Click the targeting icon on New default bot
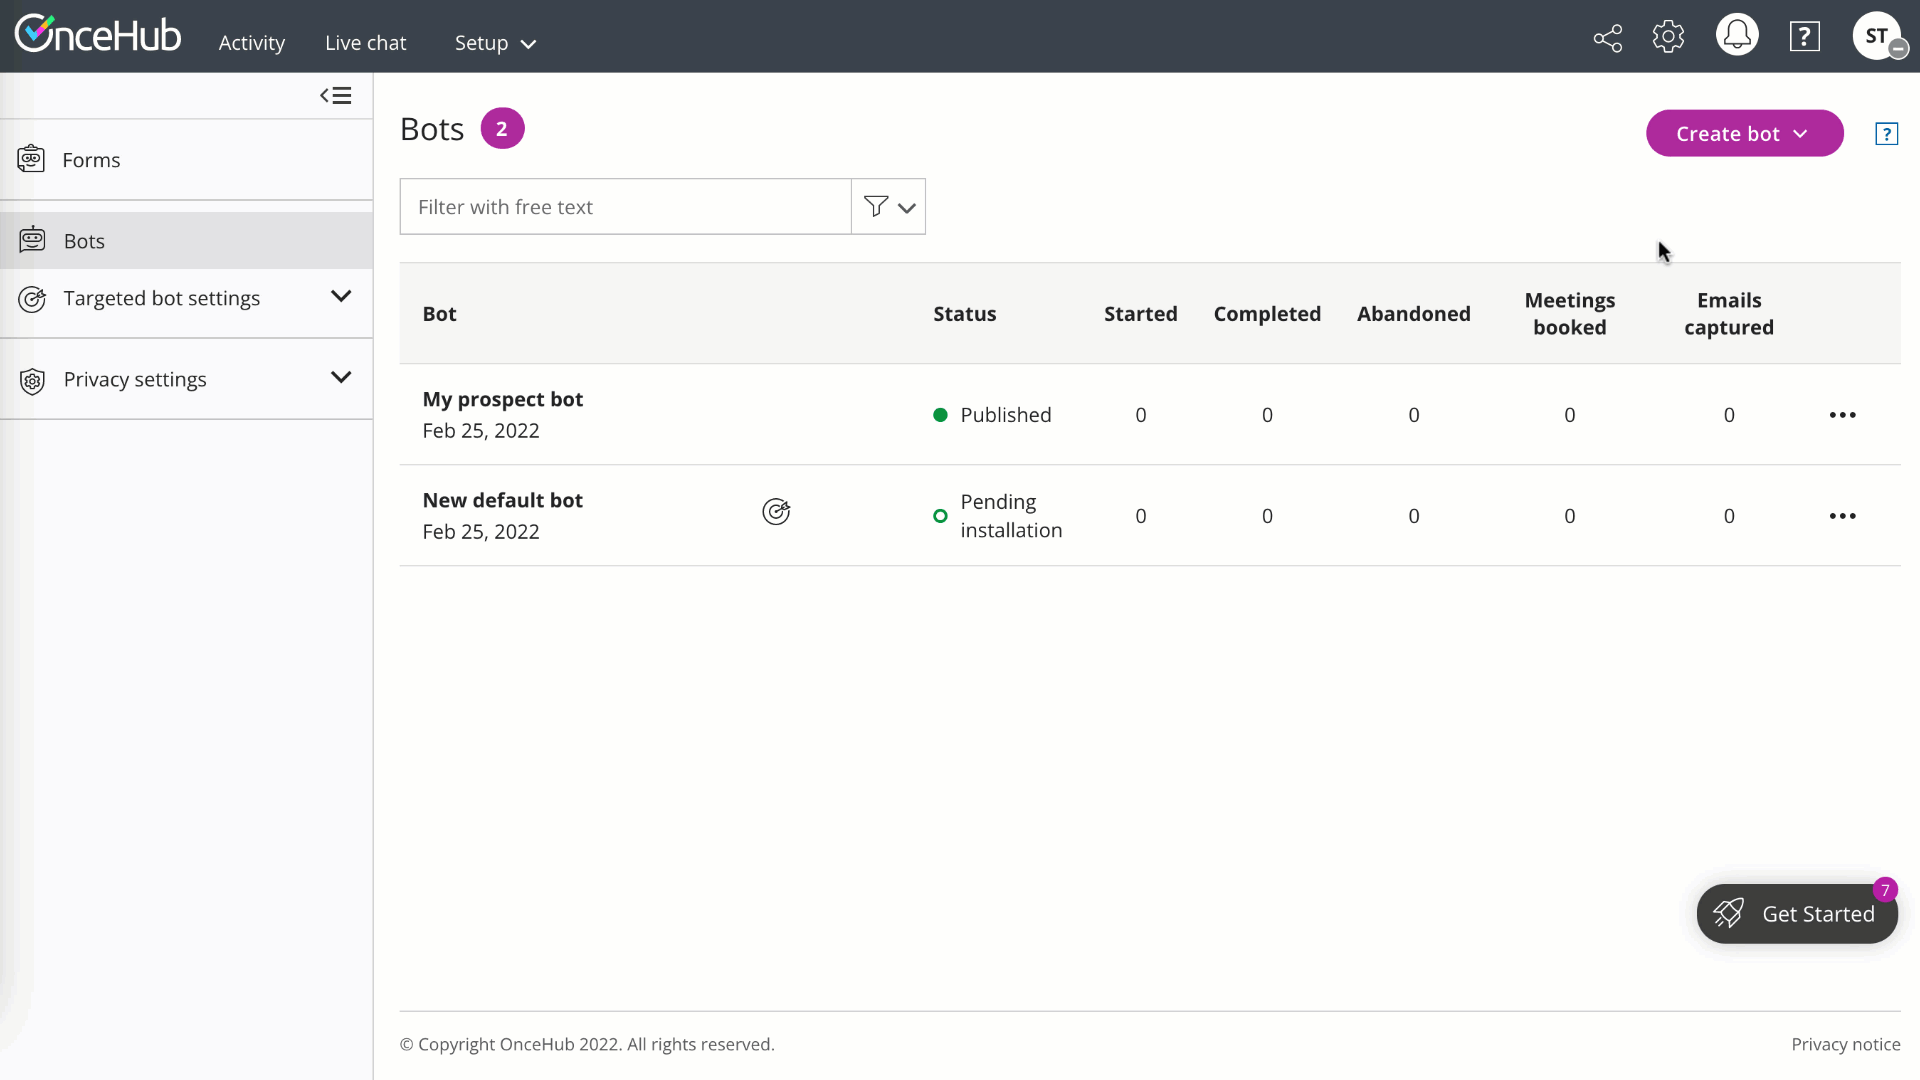 (776, 512)
